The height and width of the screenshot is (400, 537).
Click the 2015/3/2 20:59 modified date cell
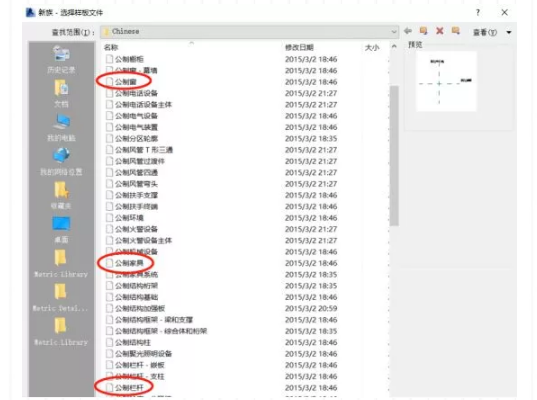[x=311, y=308]
